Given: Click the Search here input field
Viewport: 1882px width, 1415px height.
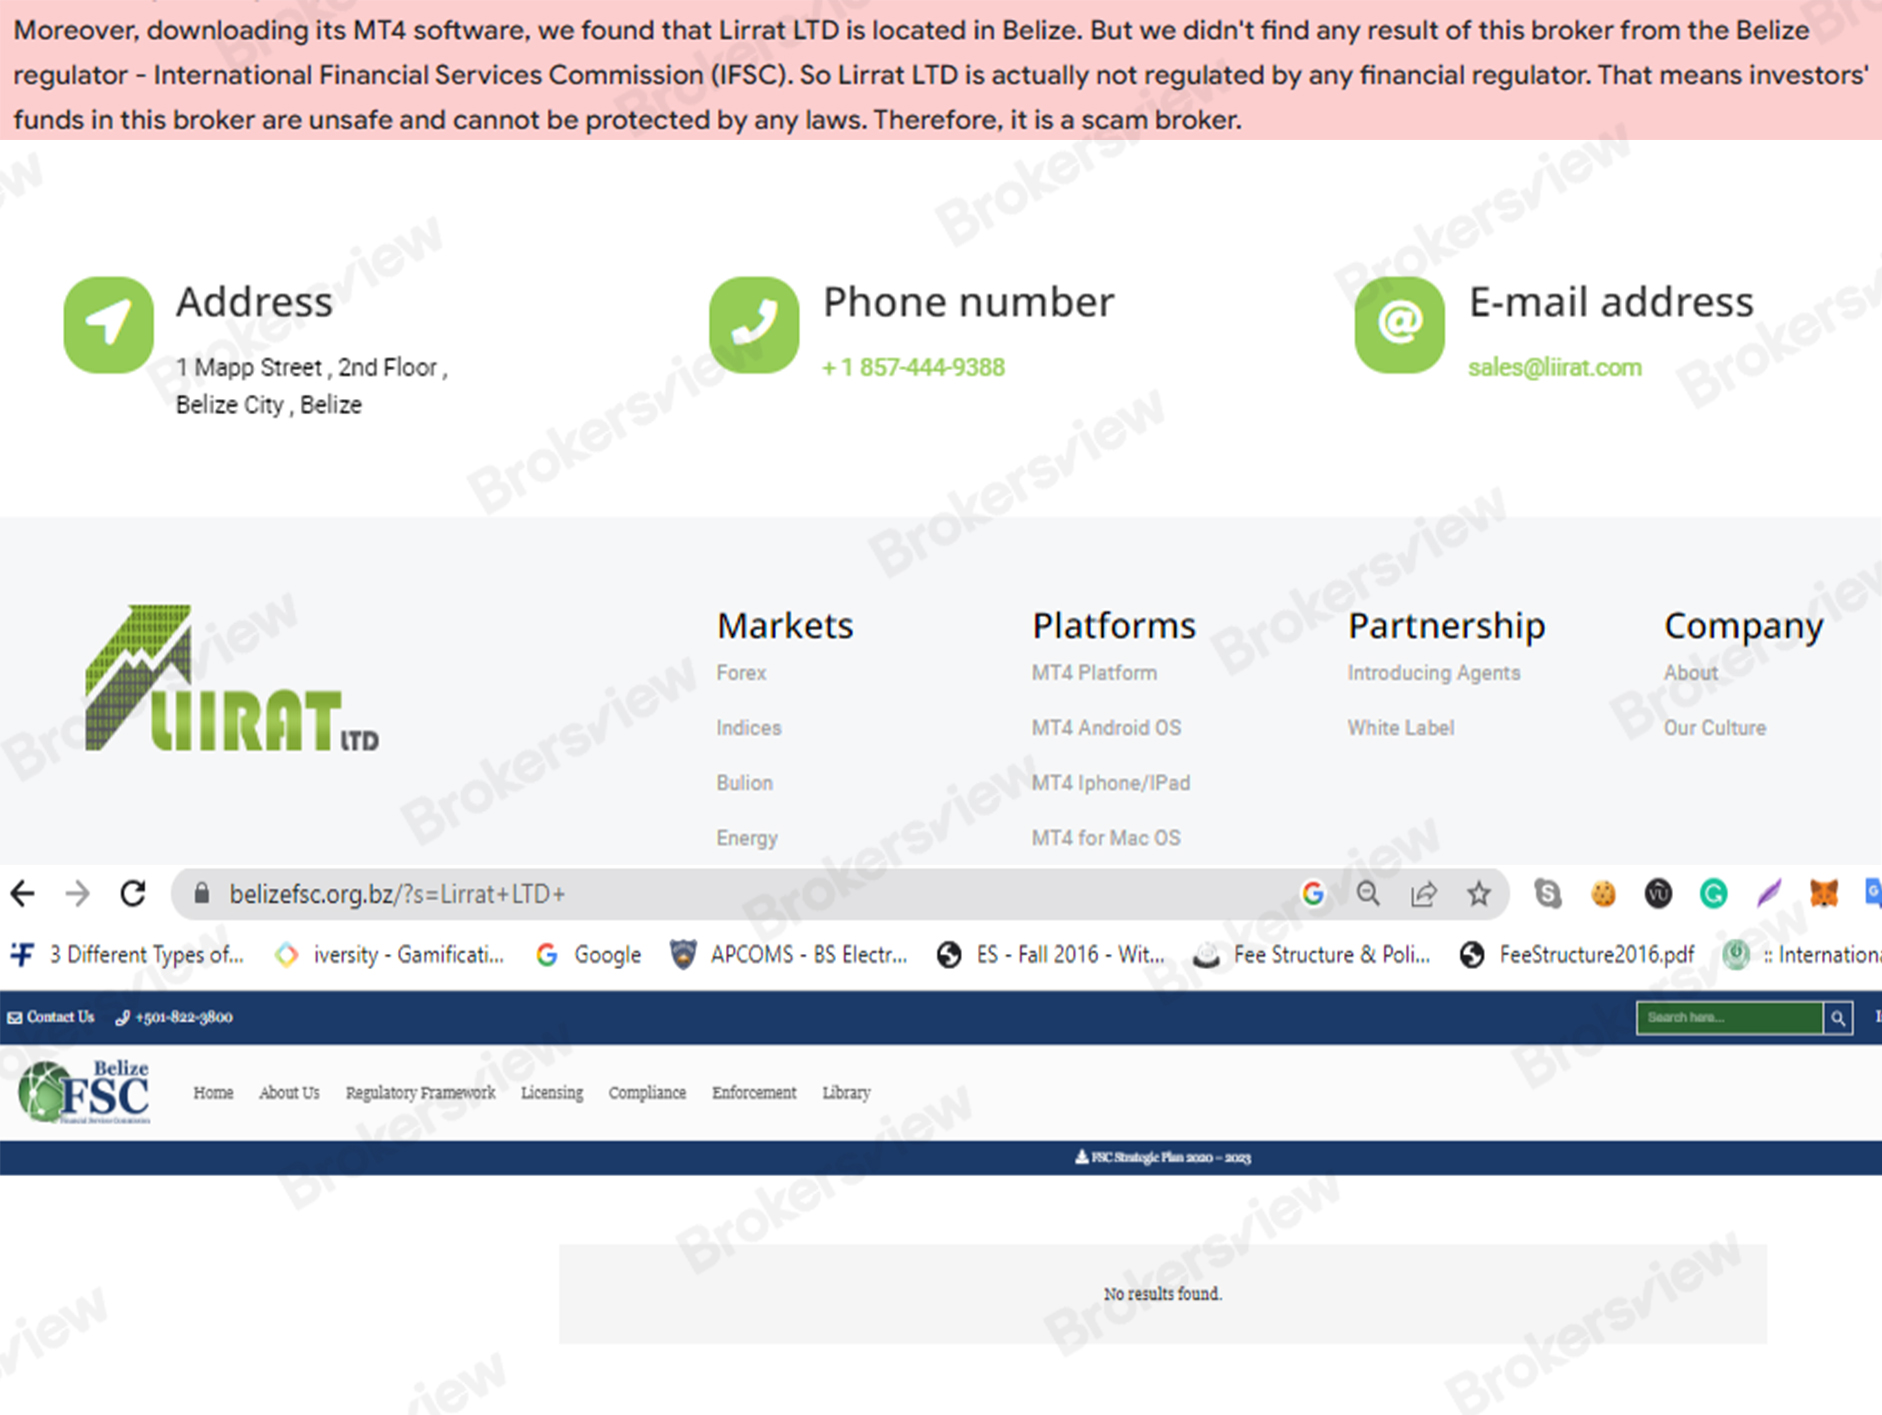Looking at the screenshot, I should (1730, 1018).
